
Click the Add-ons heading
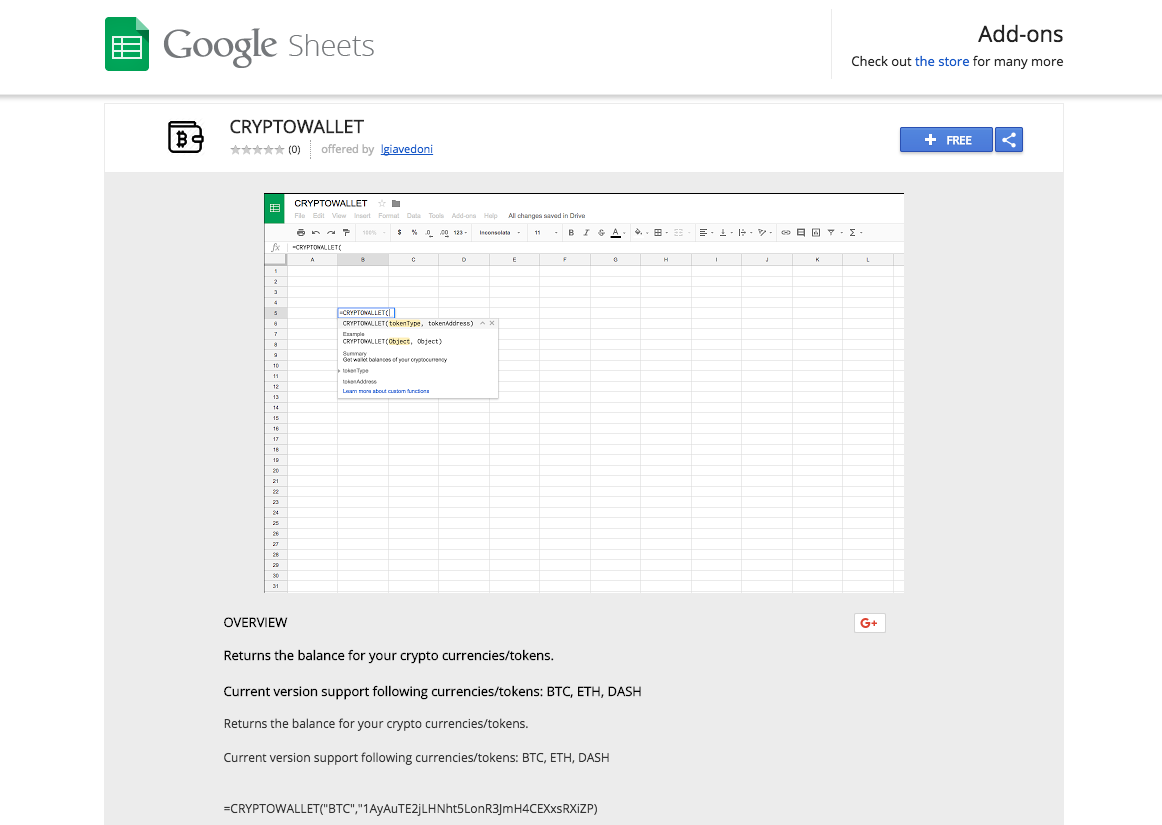click(1020, 34)
